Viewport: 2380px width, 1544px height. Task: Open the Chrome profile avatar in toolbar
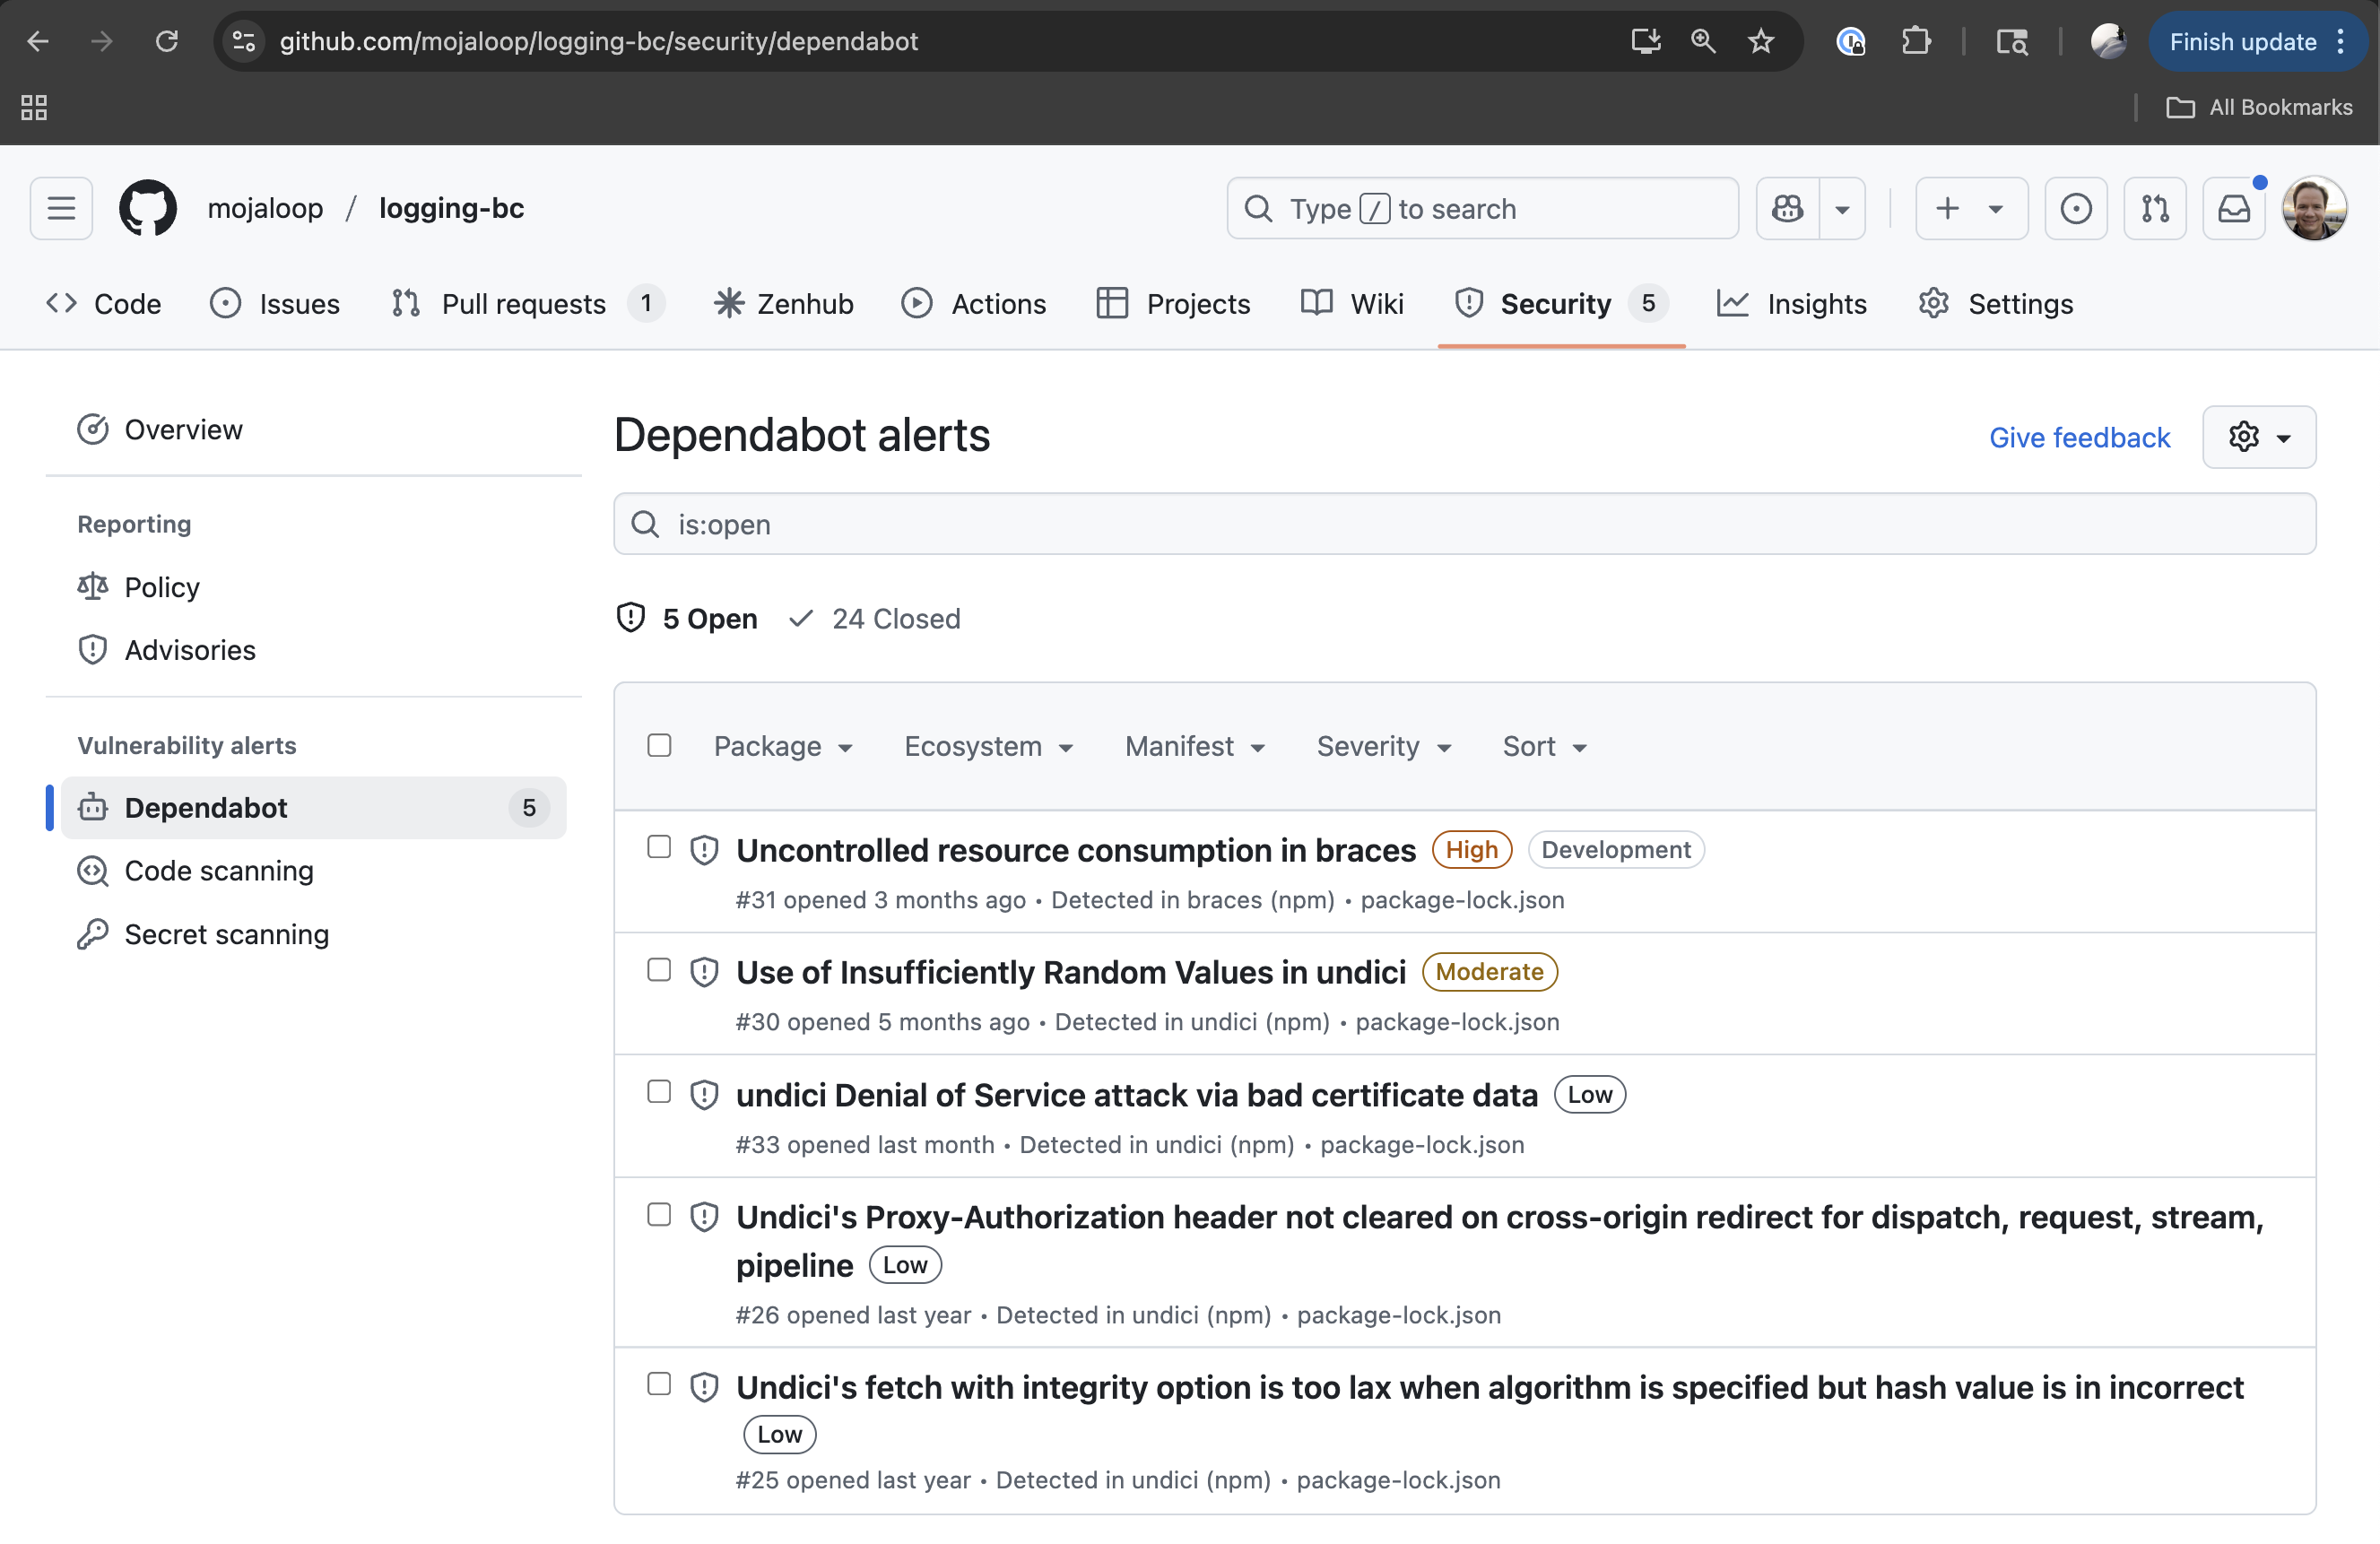click(2108, 41)
